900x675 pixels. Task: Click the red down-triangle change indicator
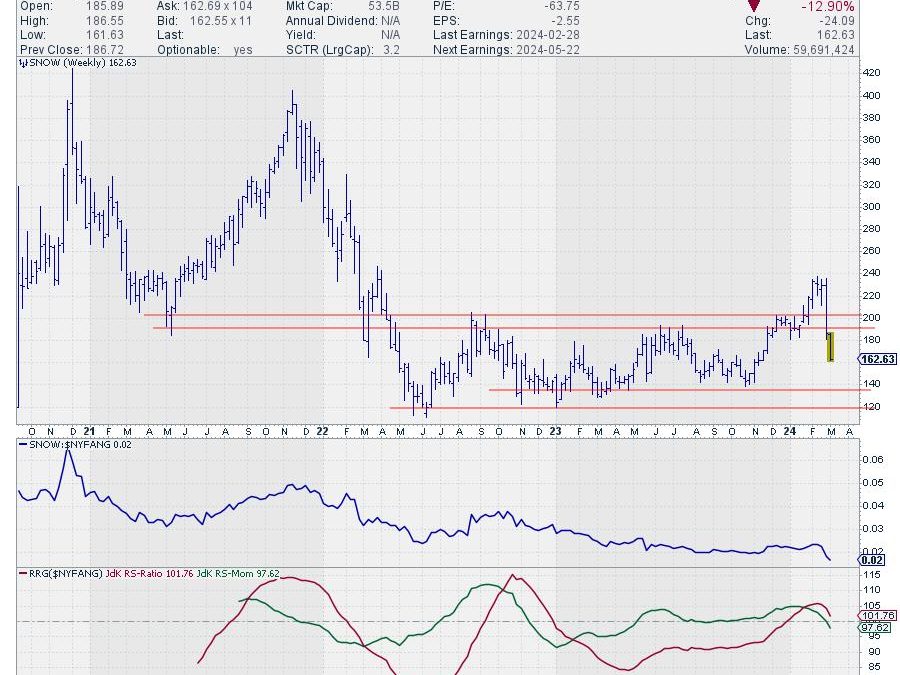tap(754, 6)
